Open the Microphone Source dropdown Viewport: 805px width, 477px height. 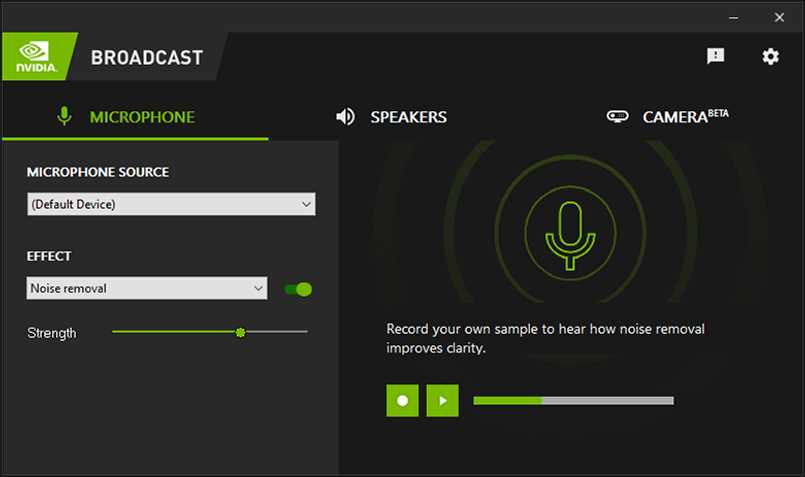pyautogui.click(x=171, y=204)
